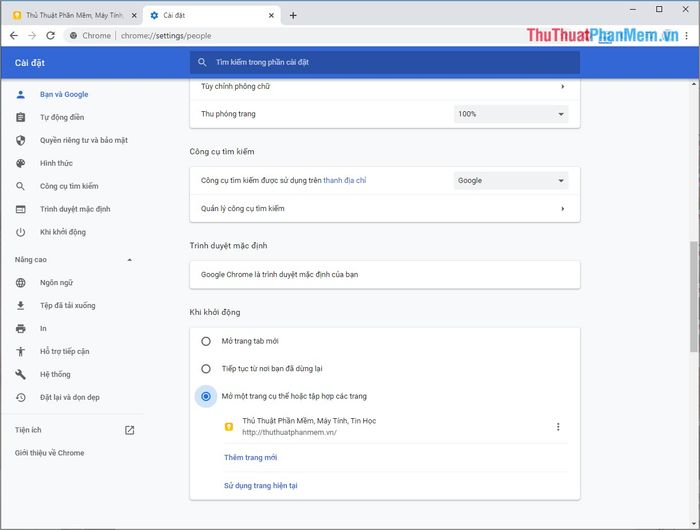Click the reset and cleanup history icon
Viewport: 700px width, 530px height.
point(21,397)
